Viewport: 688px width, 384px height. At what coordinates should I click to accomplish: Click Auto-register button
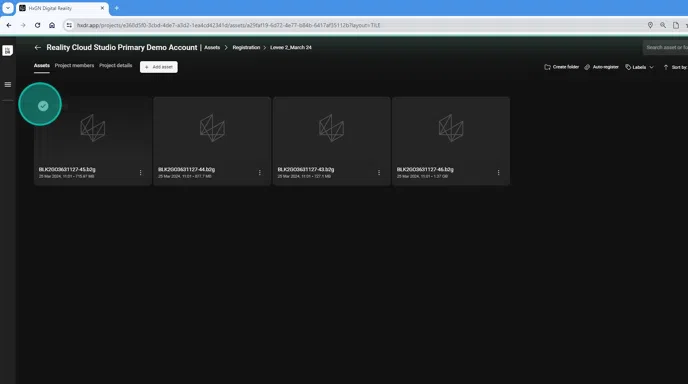click(x=601, y=67)
